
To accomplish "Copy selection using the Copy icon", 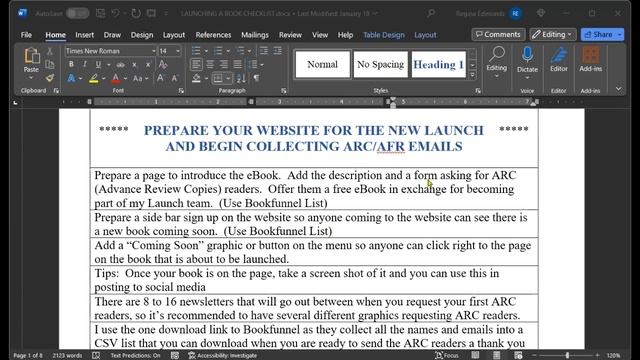I will 50,64.
